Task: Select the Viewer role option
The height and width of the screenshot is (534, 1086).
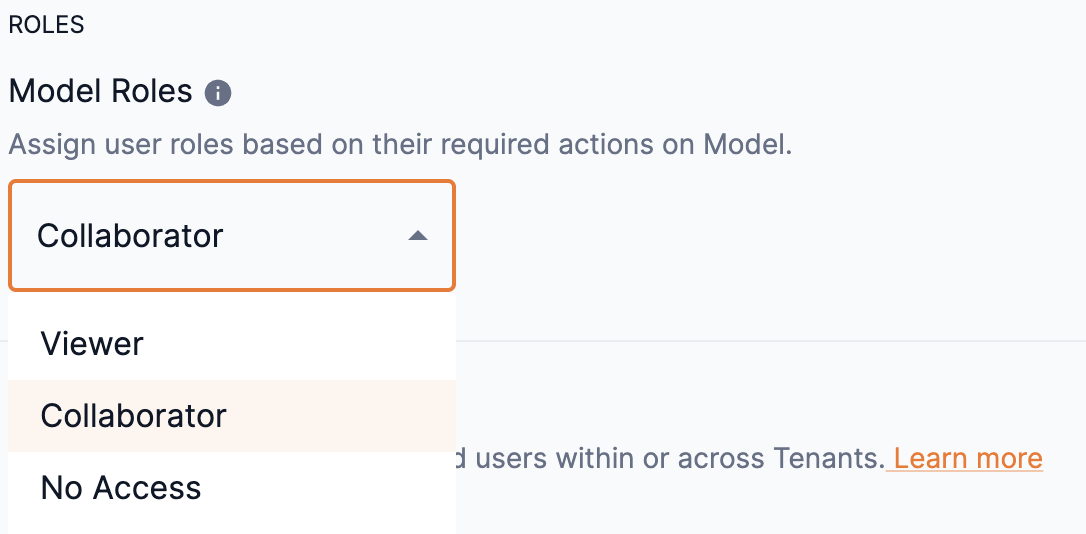Action: point(92,344)
